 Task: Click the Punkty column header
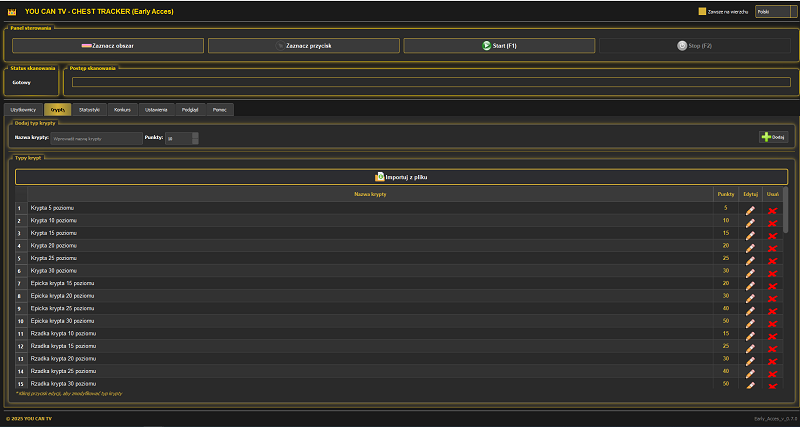[x=726, y=194]
